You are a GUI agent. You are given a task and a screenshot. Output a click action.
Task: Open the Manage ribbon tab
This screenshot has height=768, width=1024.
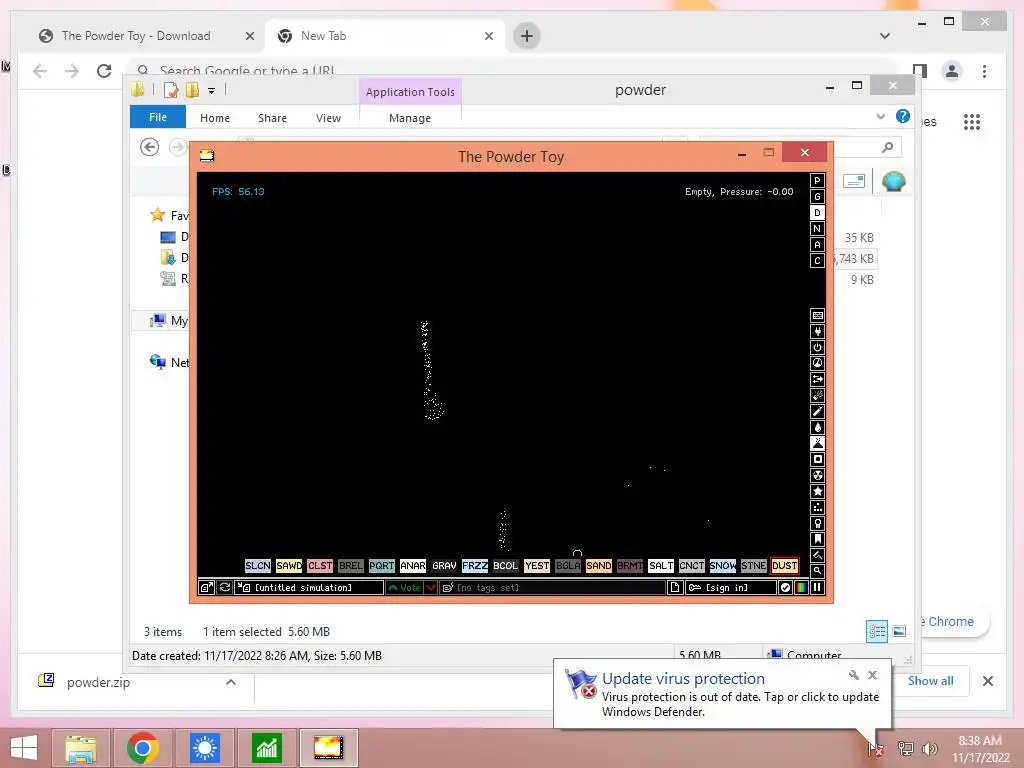coord(410,118)
